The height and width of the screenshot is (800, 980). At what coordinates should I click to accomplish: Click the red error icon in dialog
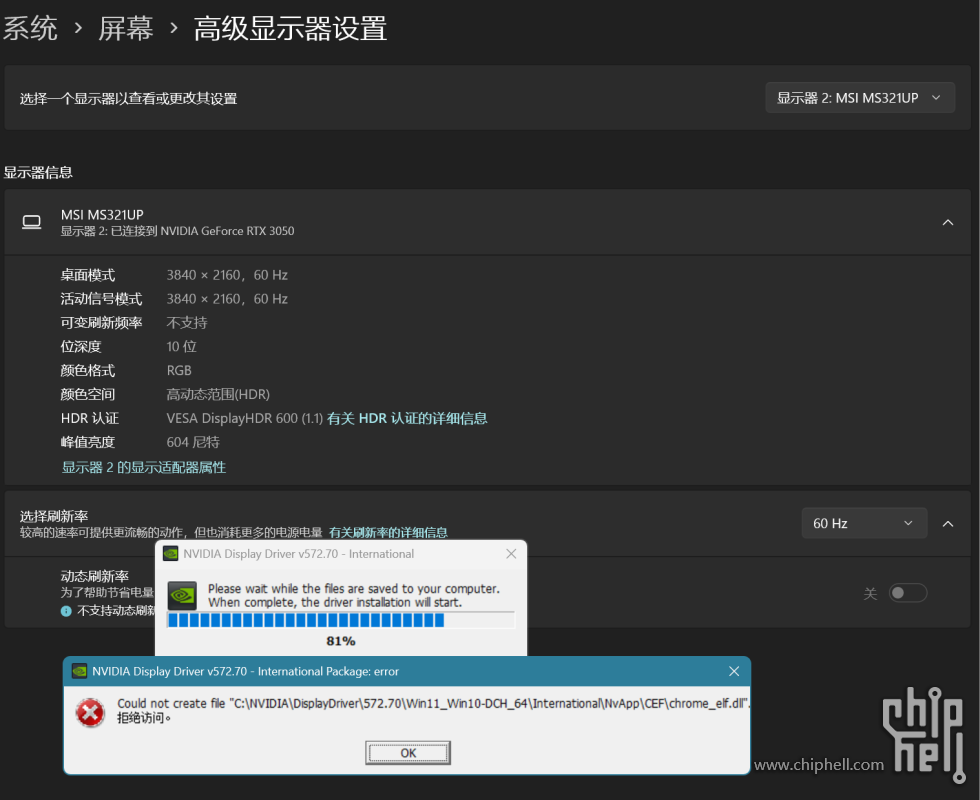[90, 712]
